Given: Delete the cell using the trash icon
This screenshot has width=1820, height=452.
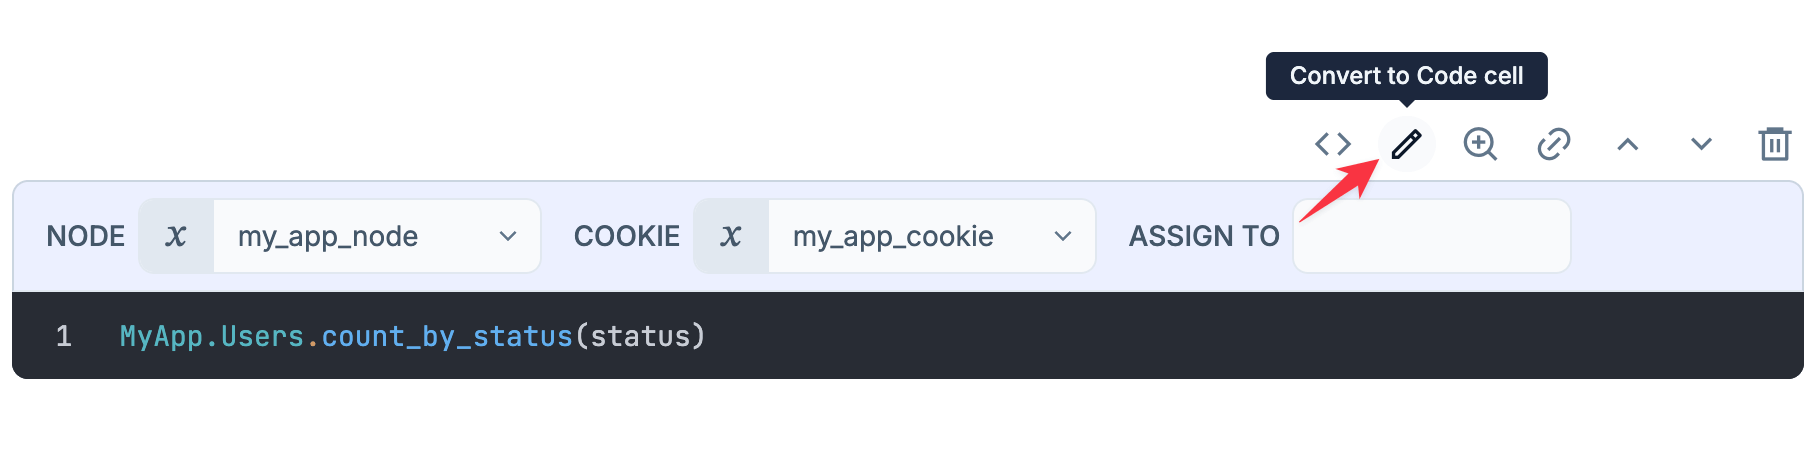Looking at the screenshot, I should 1774,144.
